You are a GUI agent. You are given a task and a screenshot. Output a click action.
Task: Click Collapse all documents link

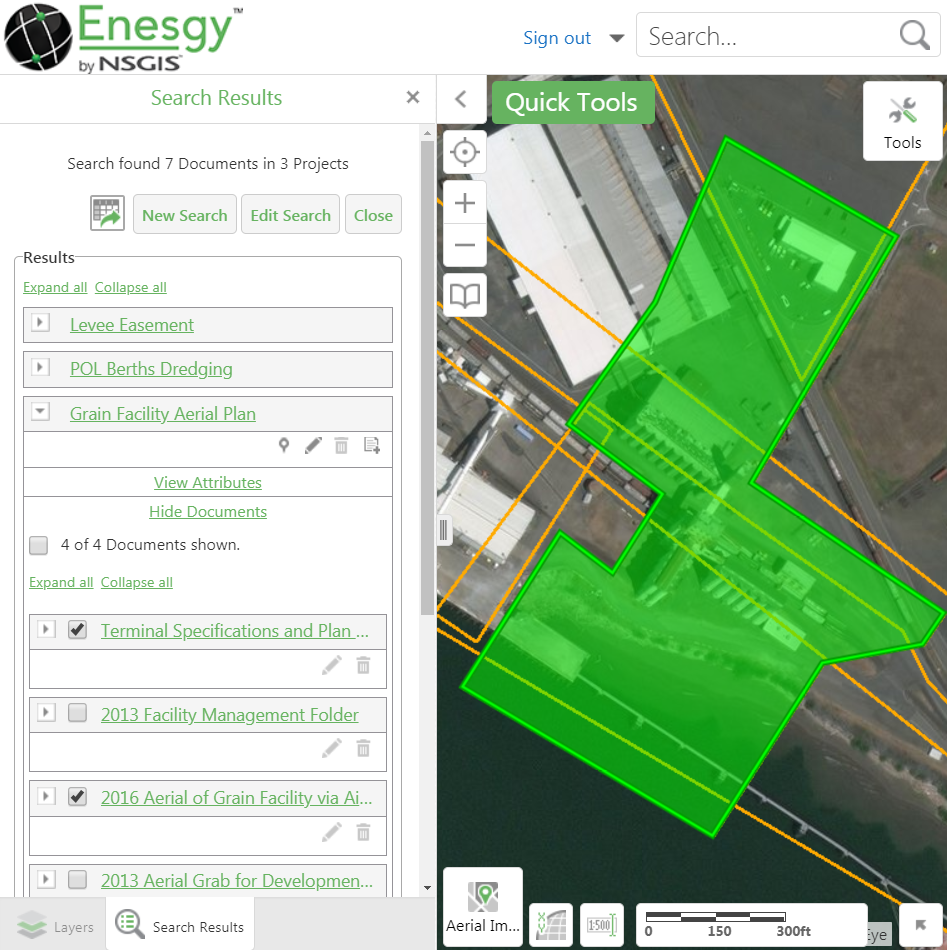pos(137,582)
